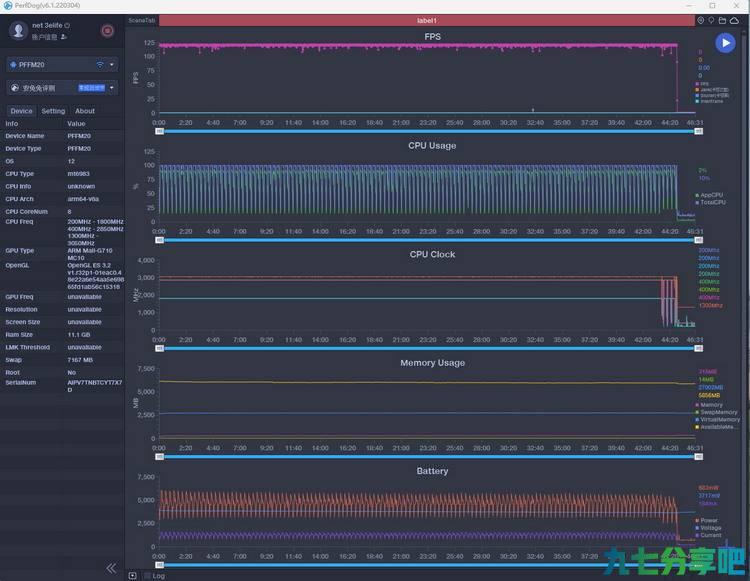This screenshot has width=750, height=581.
Task: Click the right handle of the CPU Usage range slider
Action: [x=699, y=240]
